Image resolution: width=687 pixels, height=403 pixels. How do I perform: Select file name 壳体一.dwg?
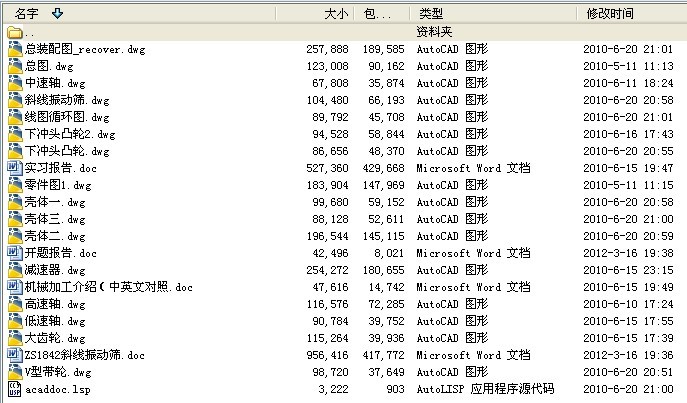pyautogui.click(x=55, y=202)
